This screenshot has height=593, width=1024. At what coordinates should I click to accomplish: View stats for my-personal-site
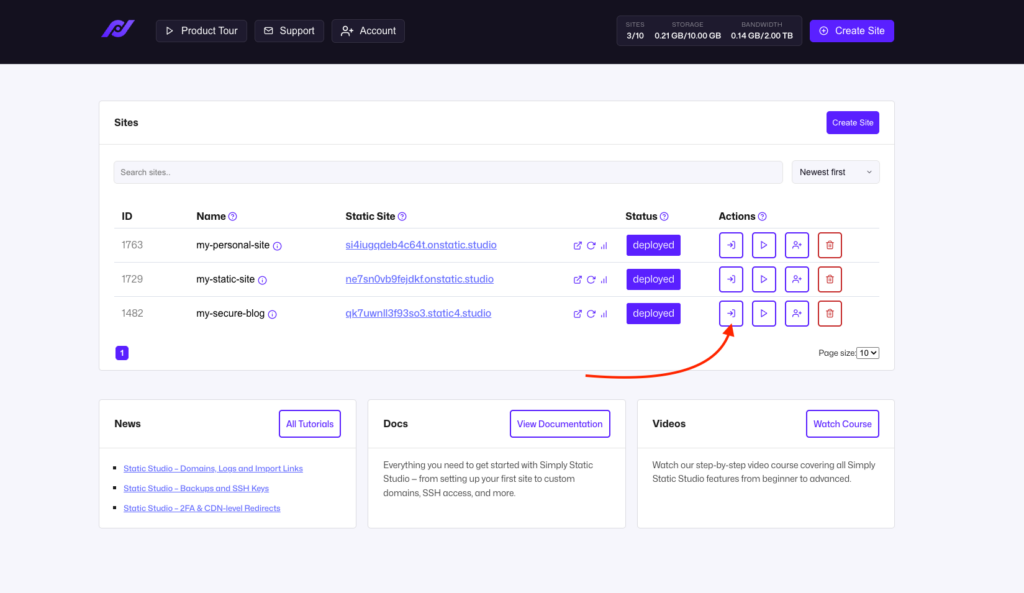pos(604,246)
